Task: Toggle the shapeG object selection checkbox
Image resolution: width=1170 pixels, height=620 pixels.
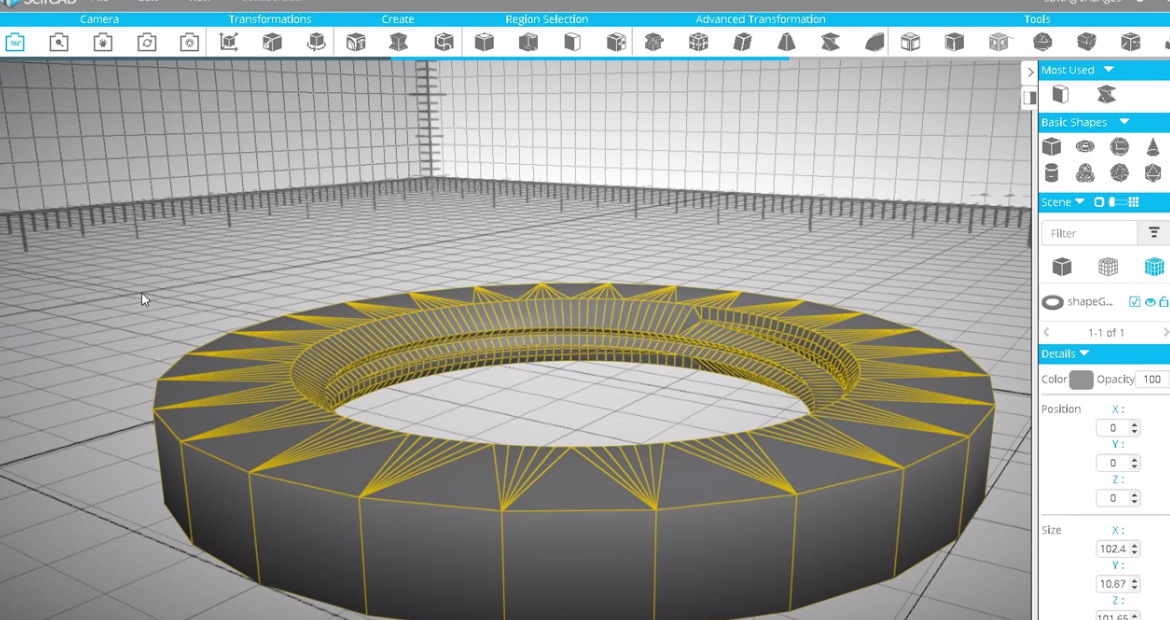Action: tap(1134, 302)
